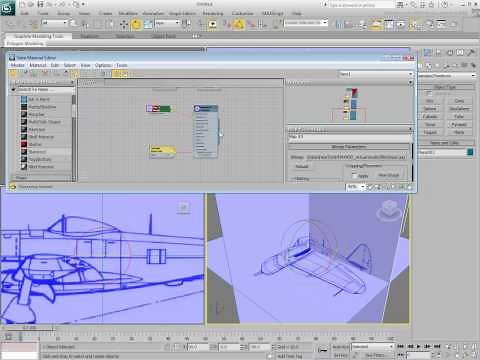Open the Rendering menu
This screenshot has height=360, width=480.
[213, 14]
